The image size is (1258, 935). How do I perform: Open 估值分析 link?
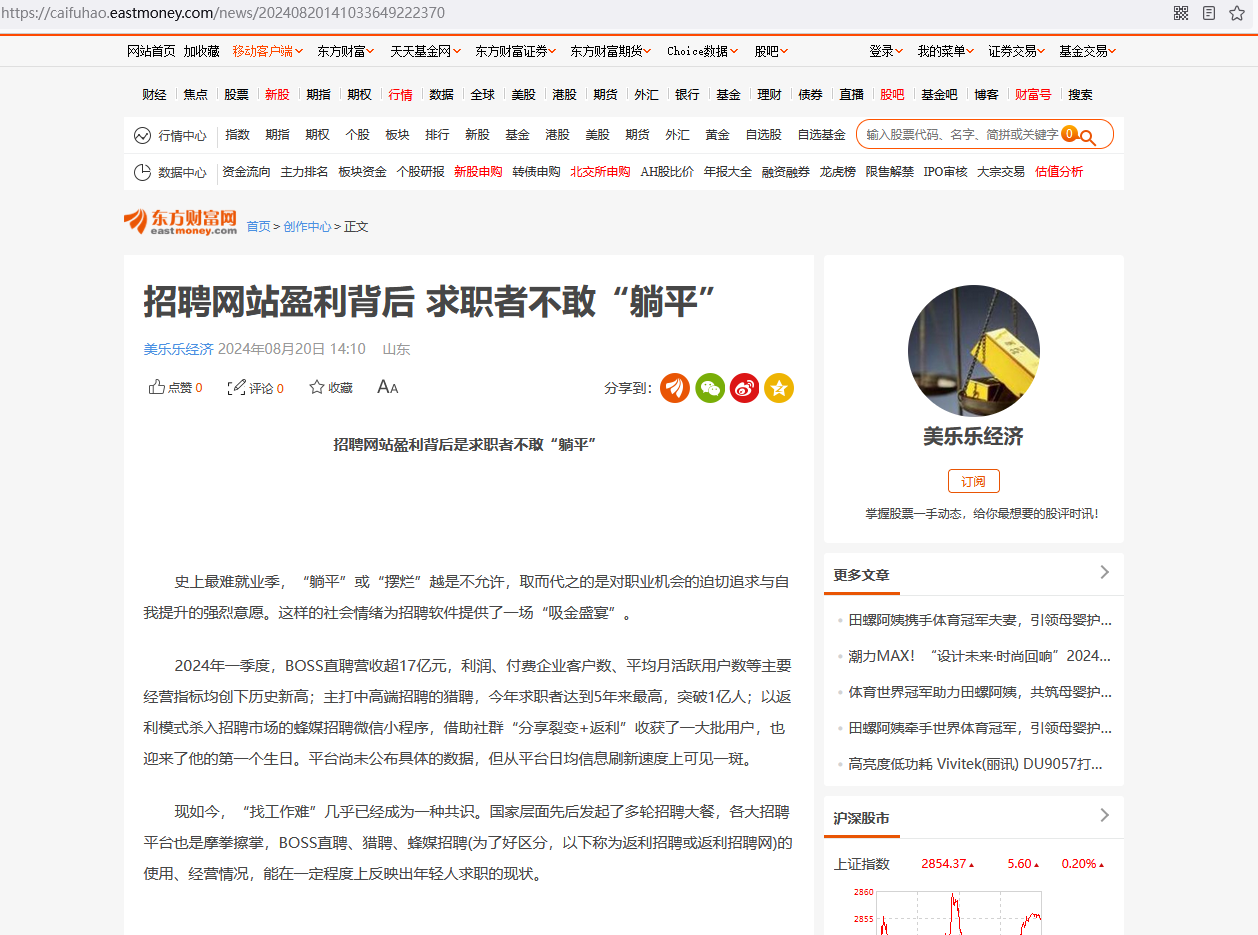(x=1059, y=172)
